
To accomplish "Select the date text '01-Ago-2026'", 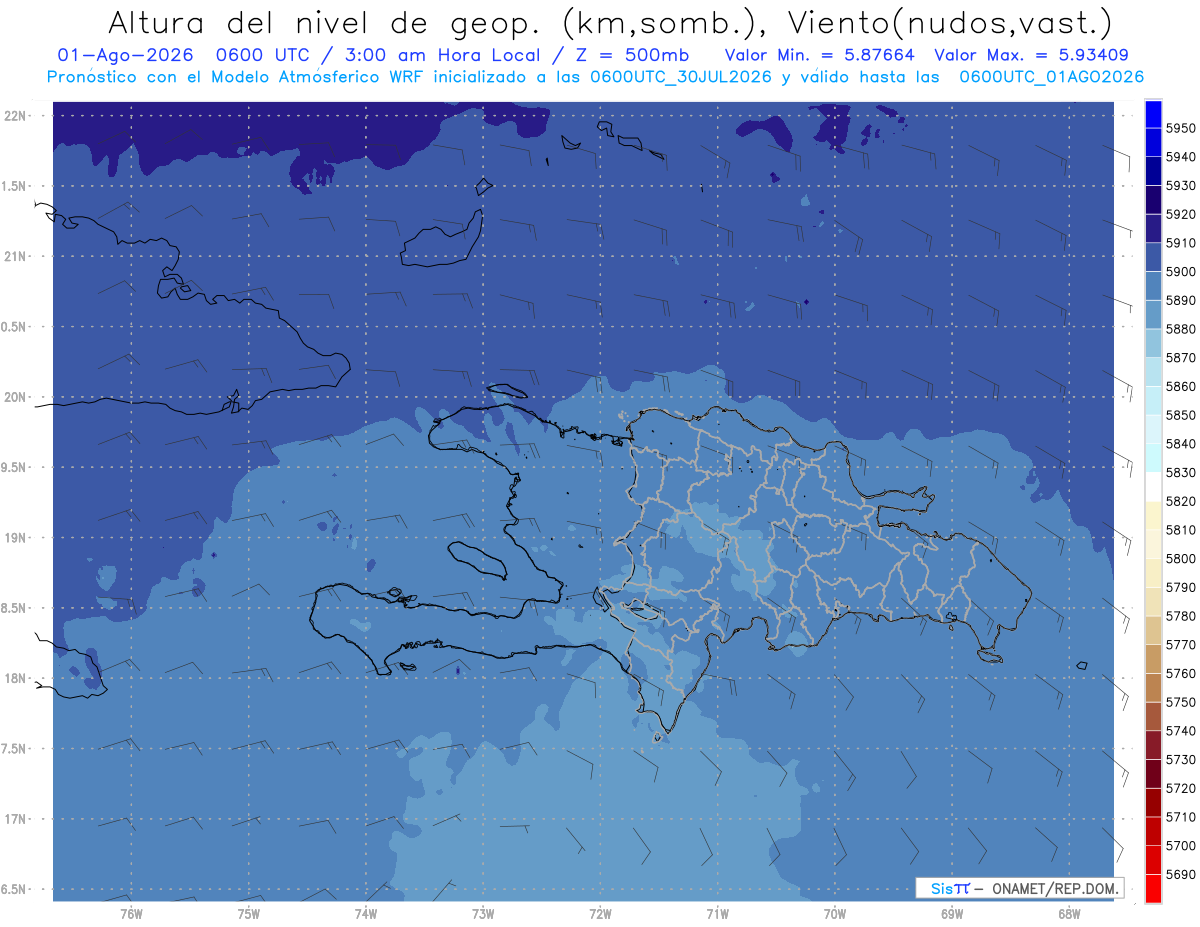I will point(125,55).
